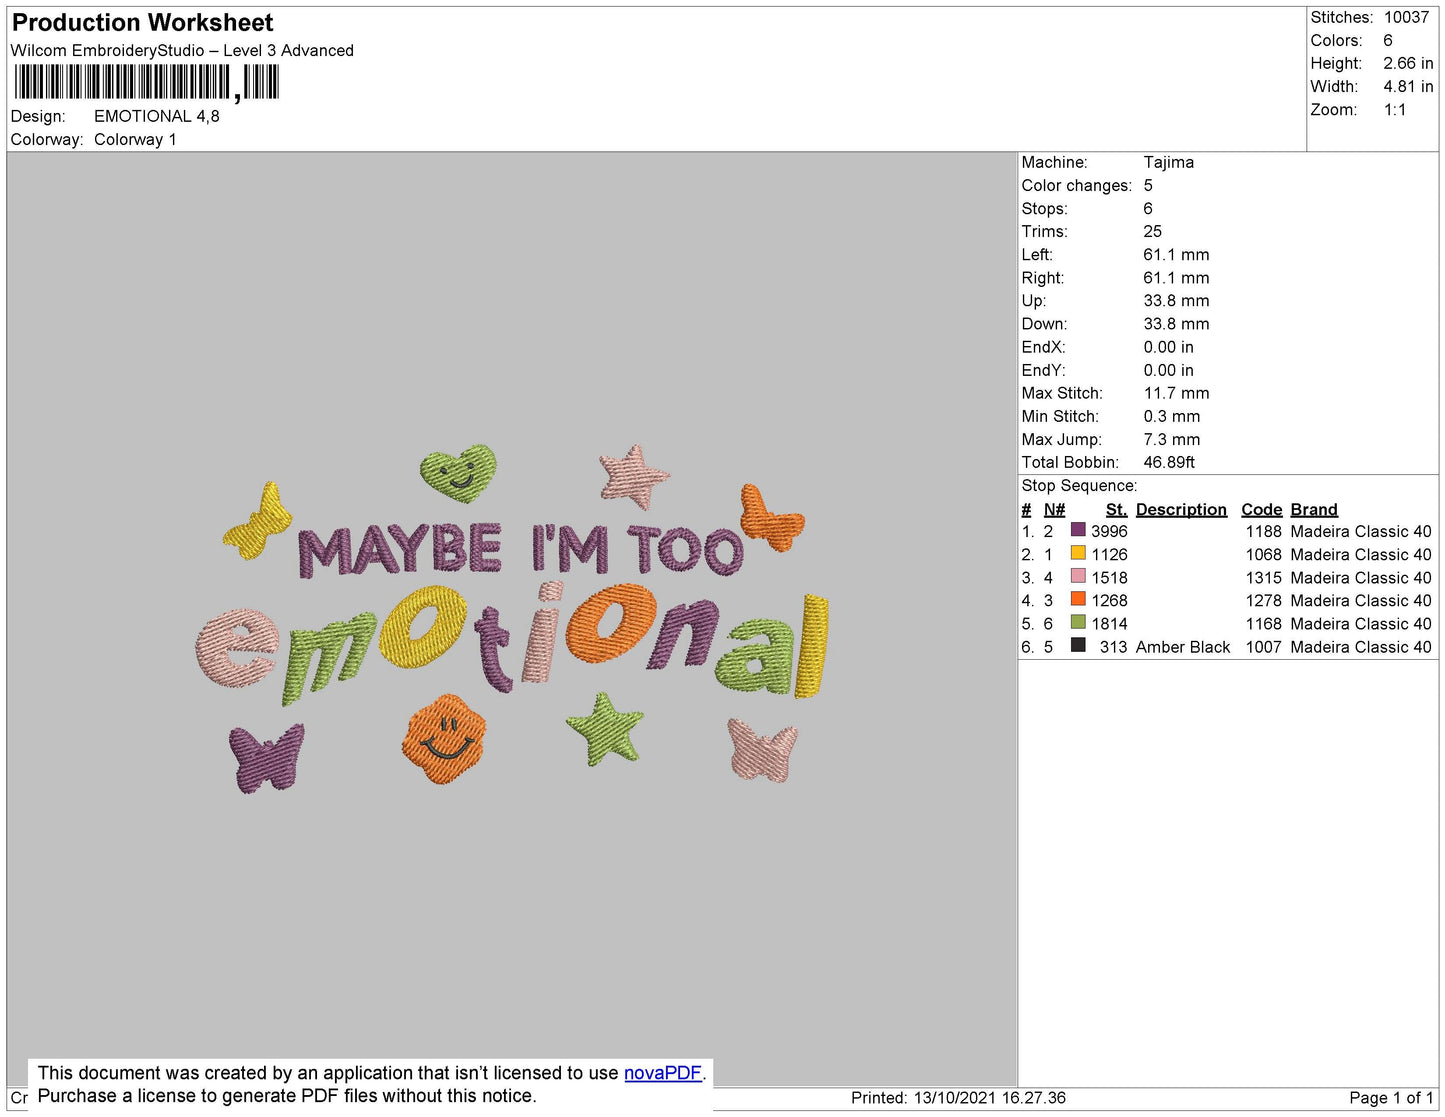This screenshot has height=1117, width=1445.
Task: Click the stitch count '3996'
Action: coord(1109,531)
